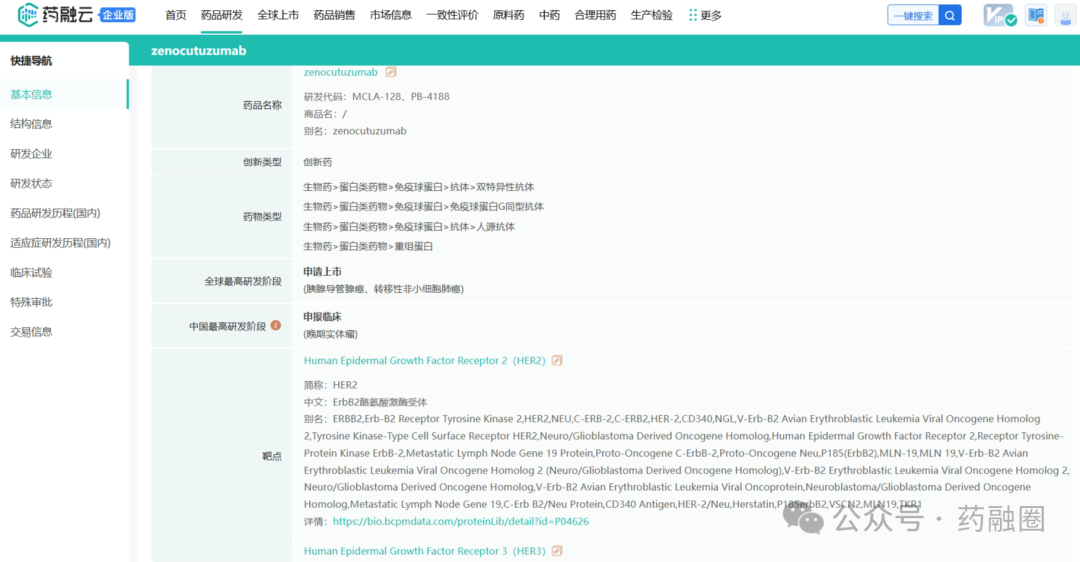Viewport: 1080px width, 562px height.
Task: Click 简称: HER2 text
Action: (331, 385)
